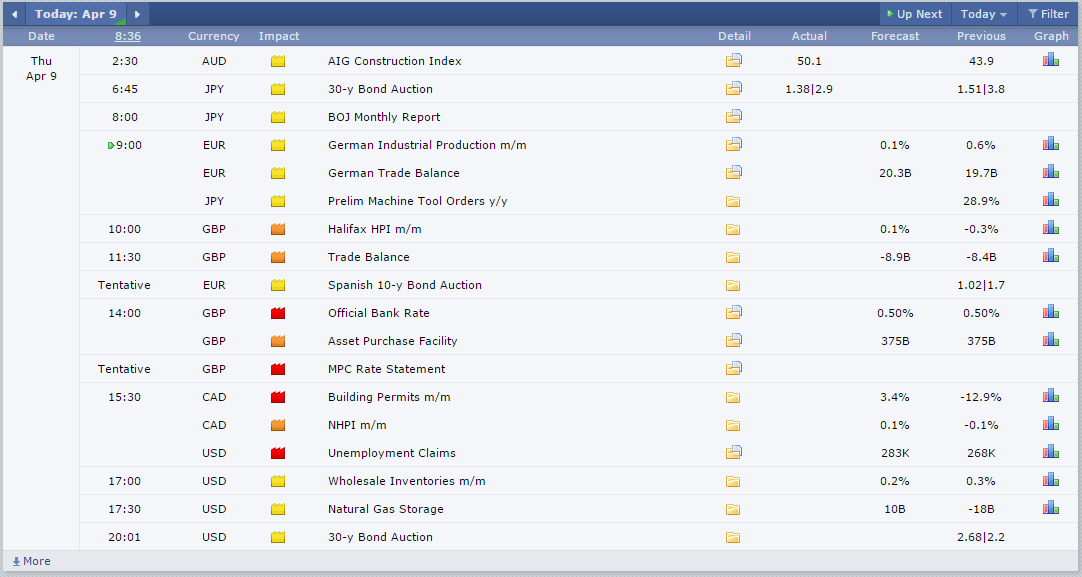Open detail folder for Wholesale Inventories m/m
This screenshot has height=577, width=1082.
pyautogui.click(x=733, y=482)
